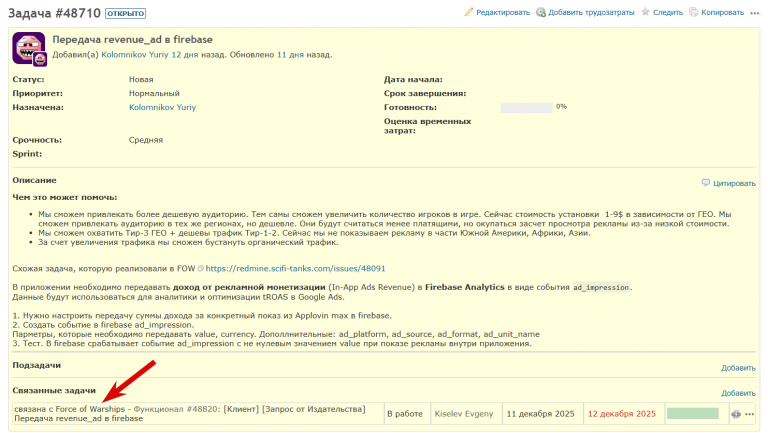Click the 'Подзадачи' heading
The height and width of the screenshot is (433, 768).
coord(36,365)
